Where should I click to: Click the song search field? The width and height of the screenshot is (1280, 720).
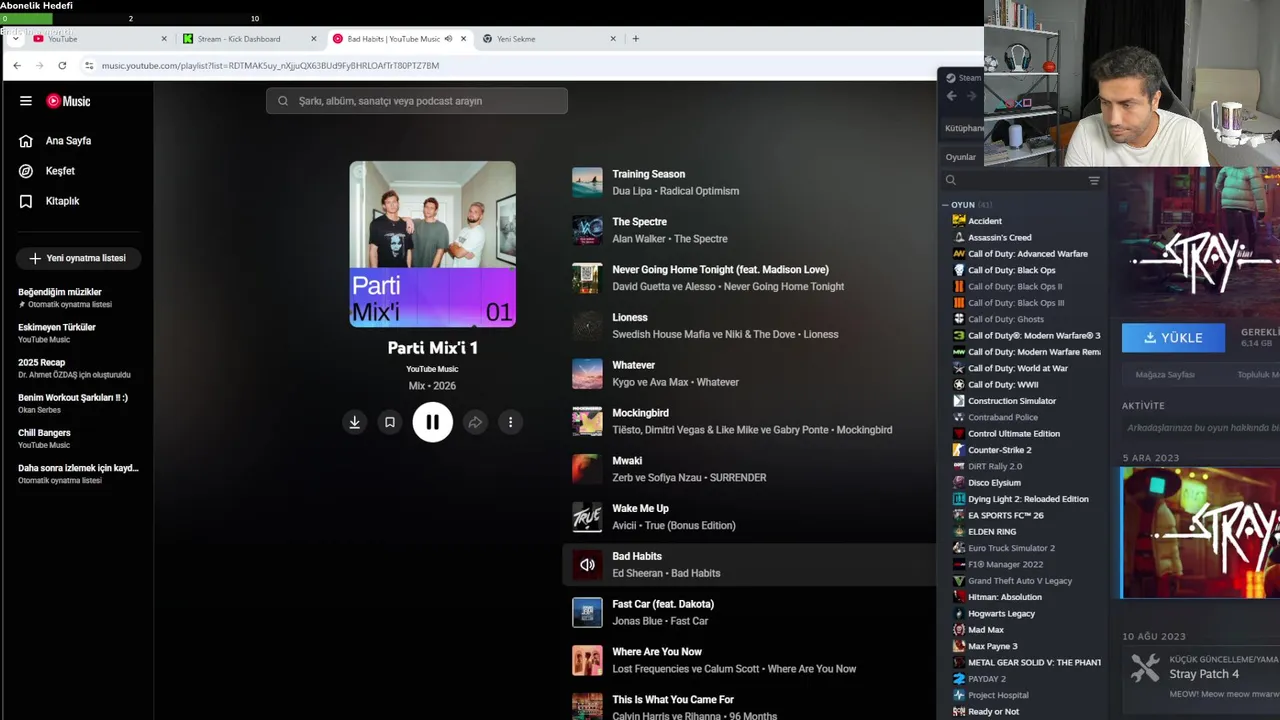pos(417,101)
